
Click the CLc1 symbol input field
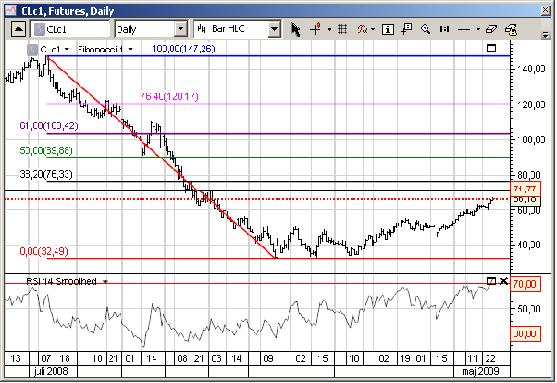71,29
